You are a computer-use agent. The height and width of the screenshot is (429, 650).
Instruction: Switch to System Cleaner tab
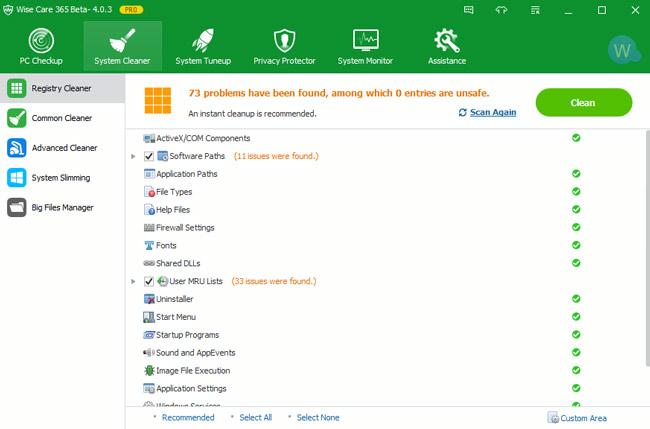tap(122, 46)
